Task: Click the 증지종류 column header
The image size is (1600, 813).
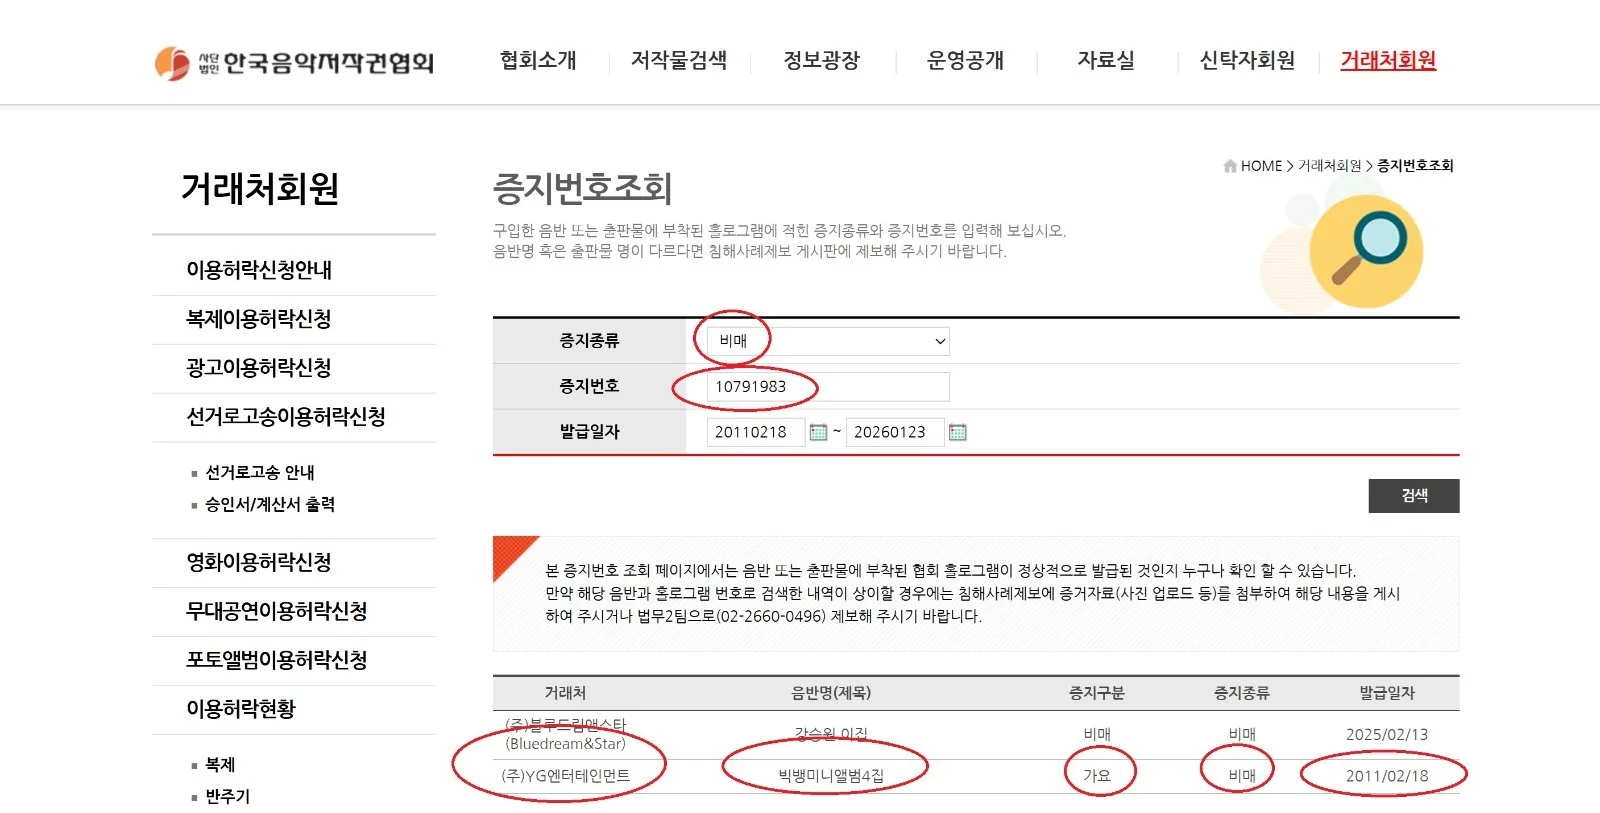Action: [1242, 693]
